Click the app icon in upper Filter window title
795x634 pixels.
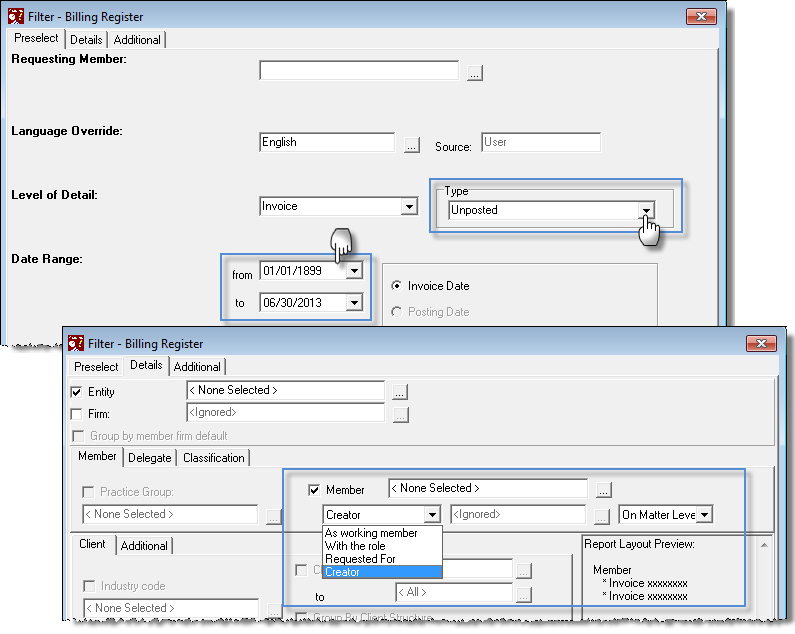tap(16, 16)
